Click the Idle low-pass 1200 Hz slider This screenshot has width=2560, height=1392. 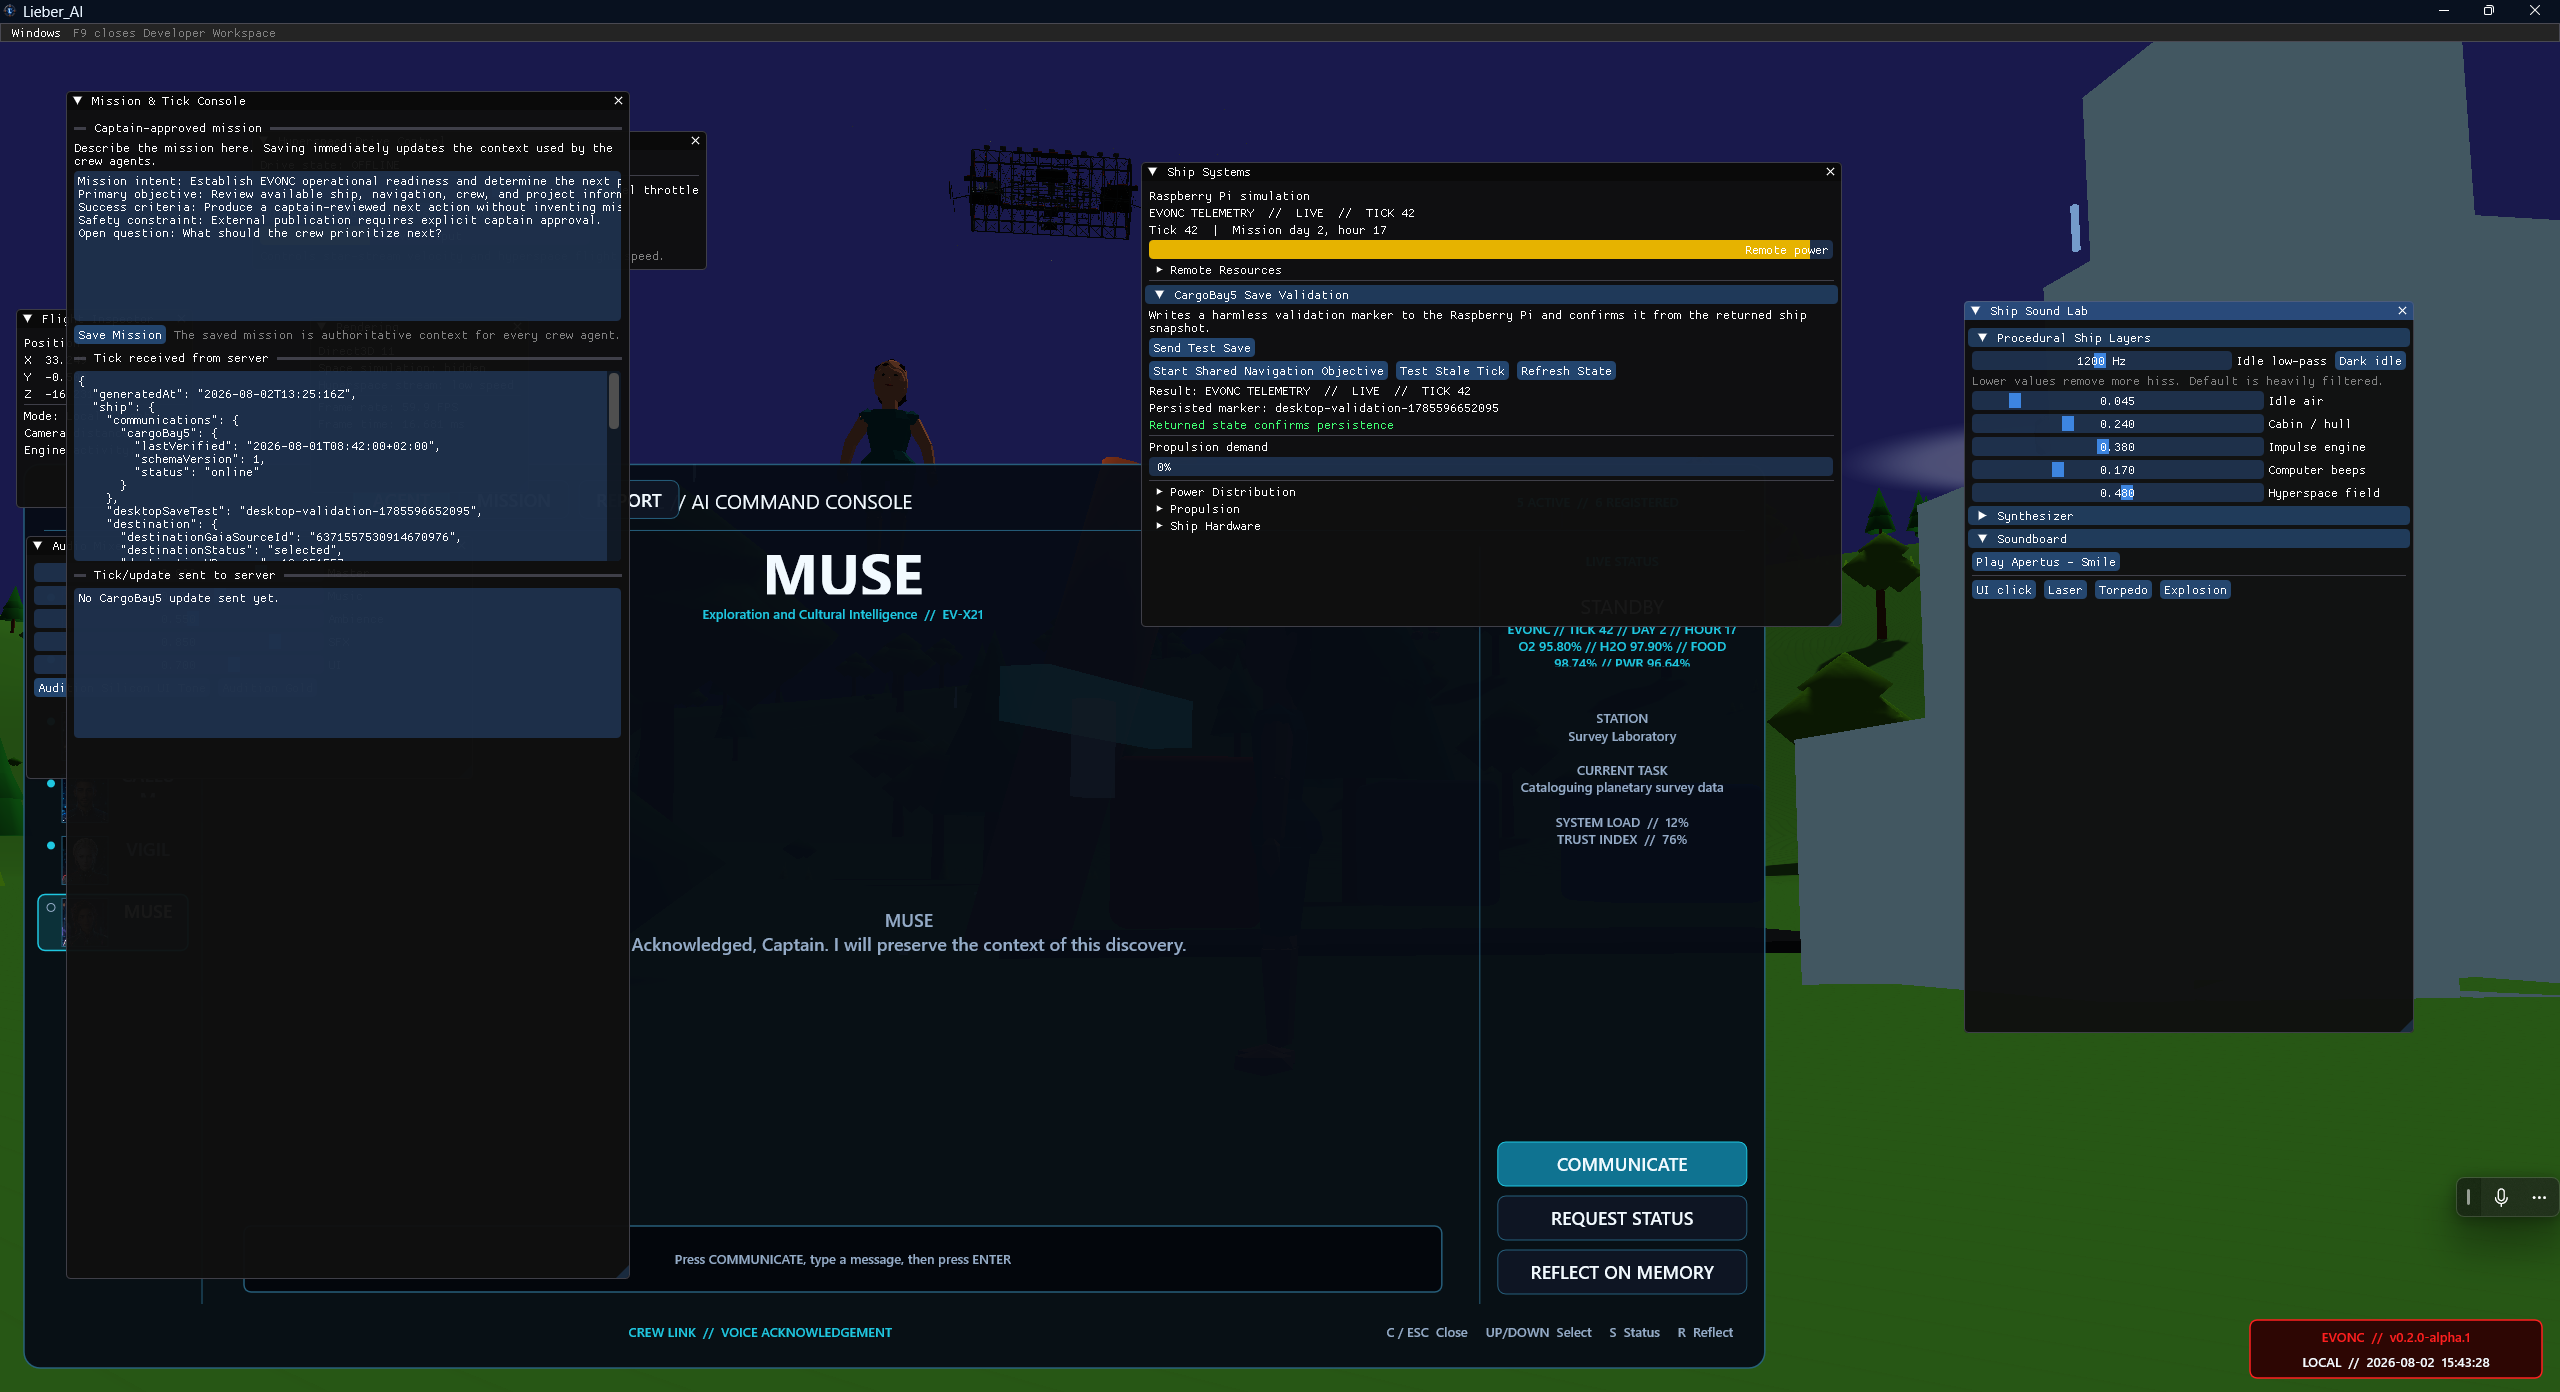pos(2101,361)
